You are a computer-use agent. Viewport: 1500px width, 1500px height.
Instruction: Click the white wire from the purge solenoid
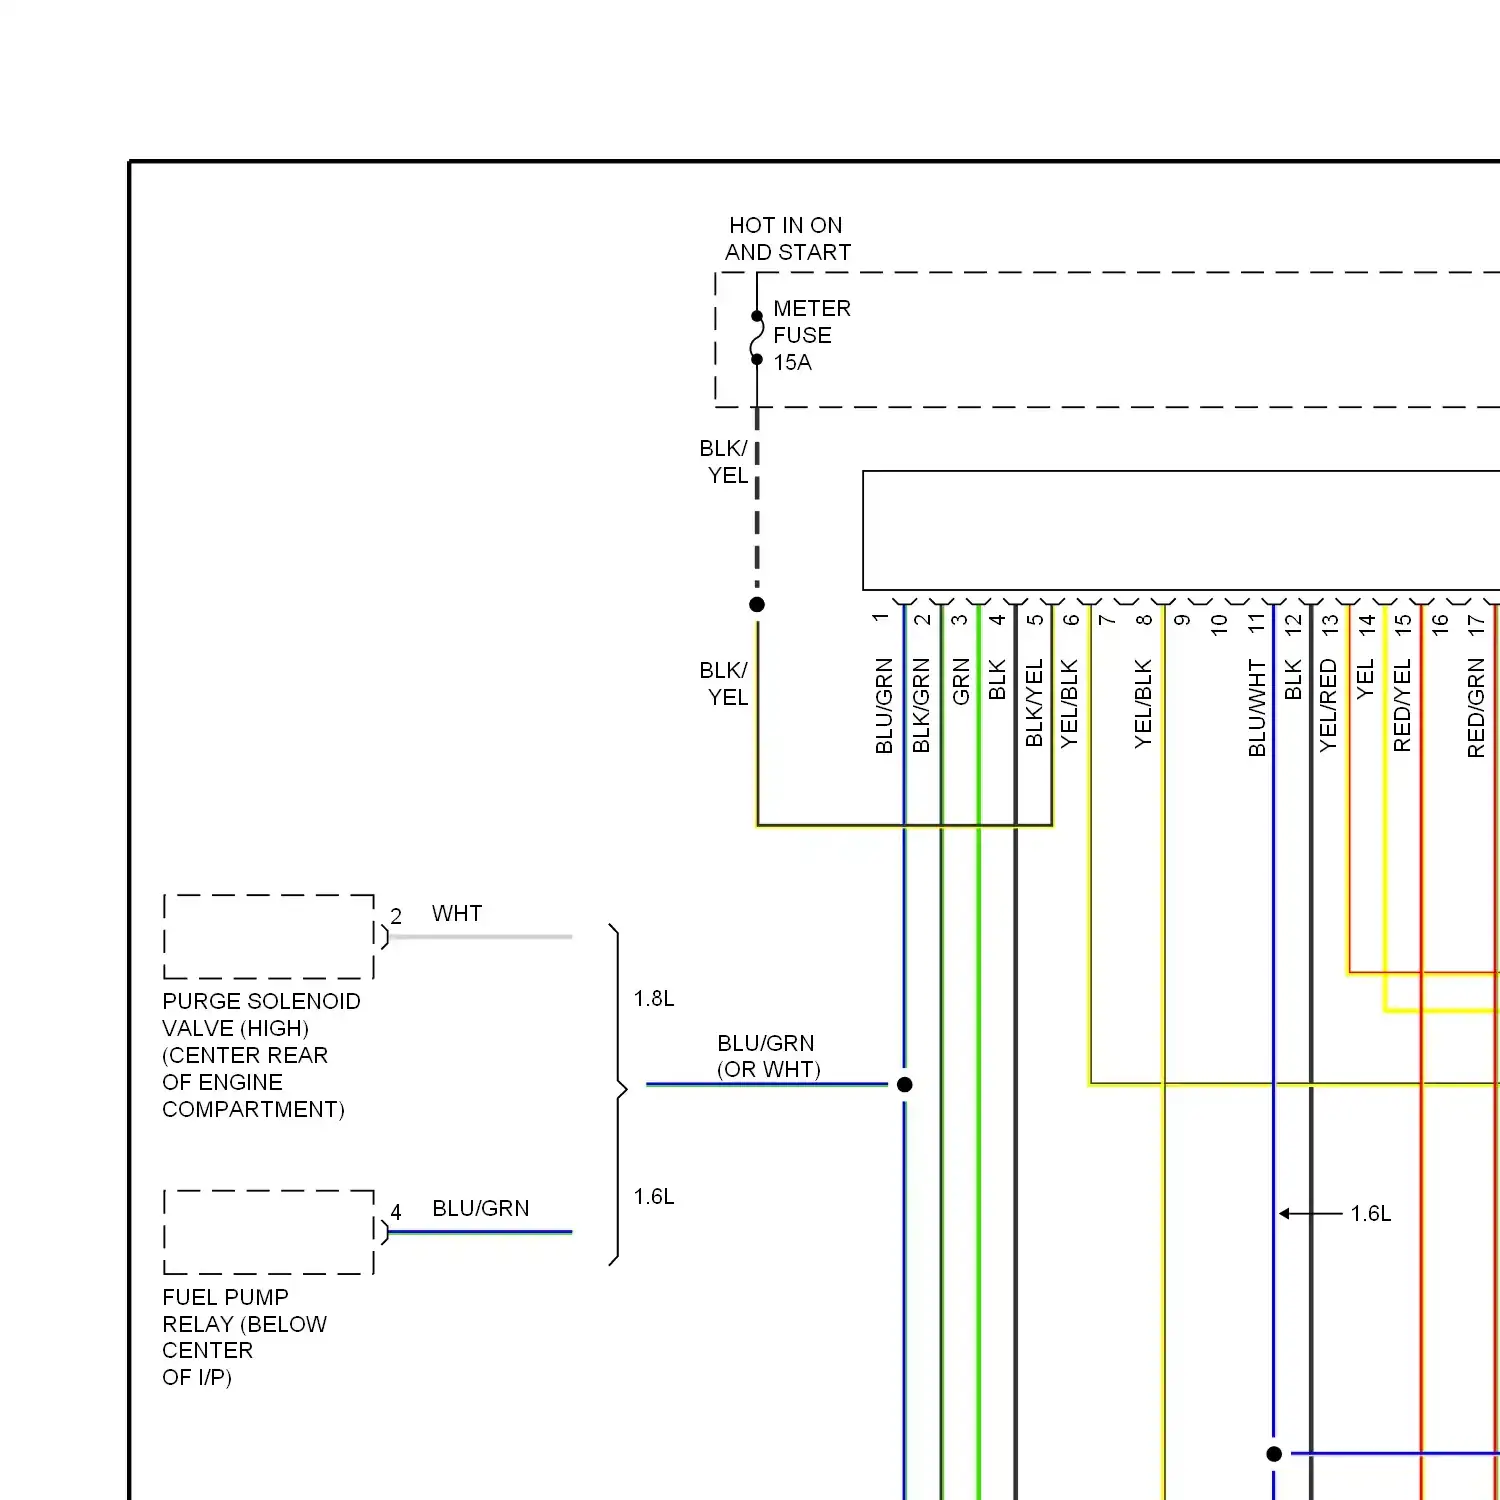(481, 937)
